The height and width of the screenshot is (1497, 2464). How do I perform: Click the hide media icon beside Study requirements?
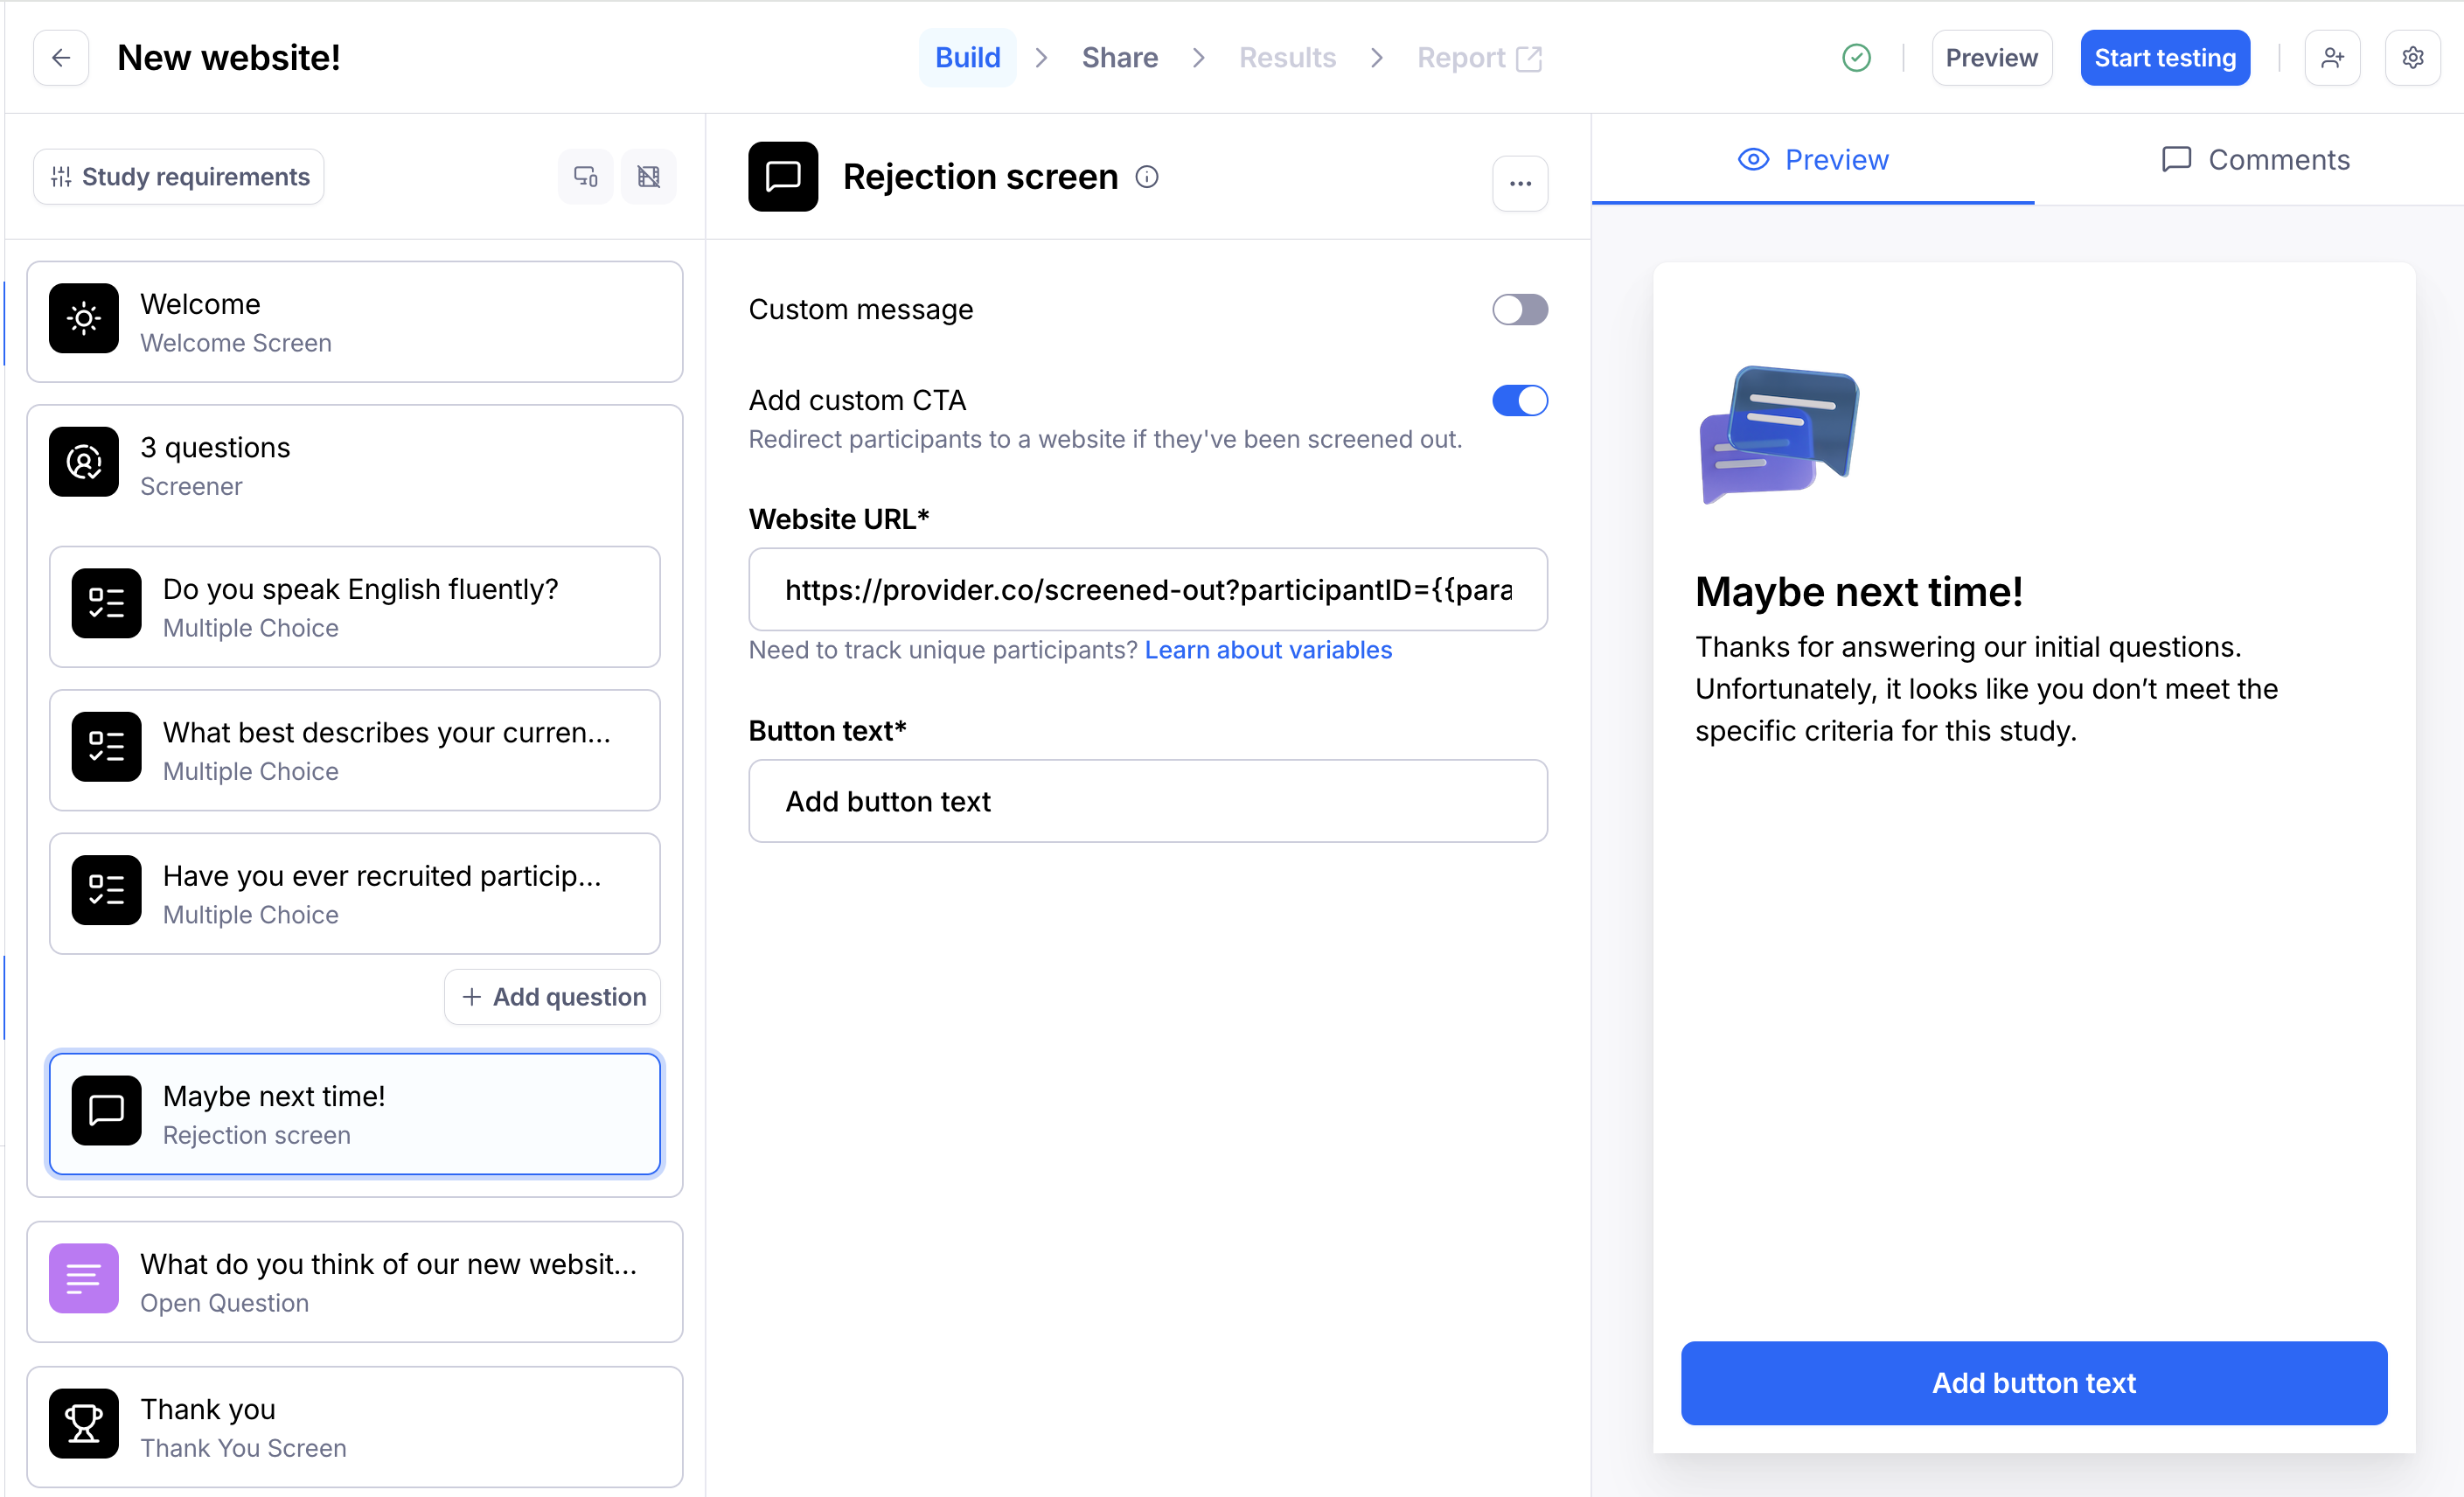click(x=648, y=177)
